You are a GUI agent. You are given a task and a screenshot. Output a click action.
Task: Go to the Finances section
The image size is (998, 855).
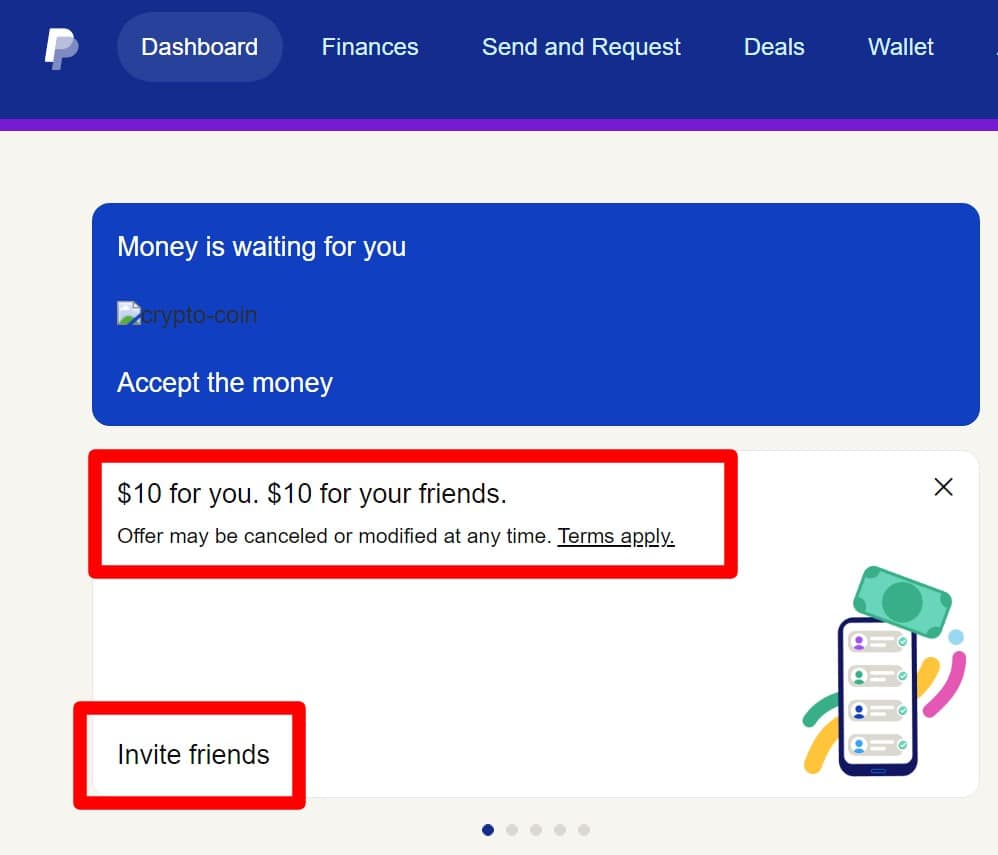coord(370,47)
